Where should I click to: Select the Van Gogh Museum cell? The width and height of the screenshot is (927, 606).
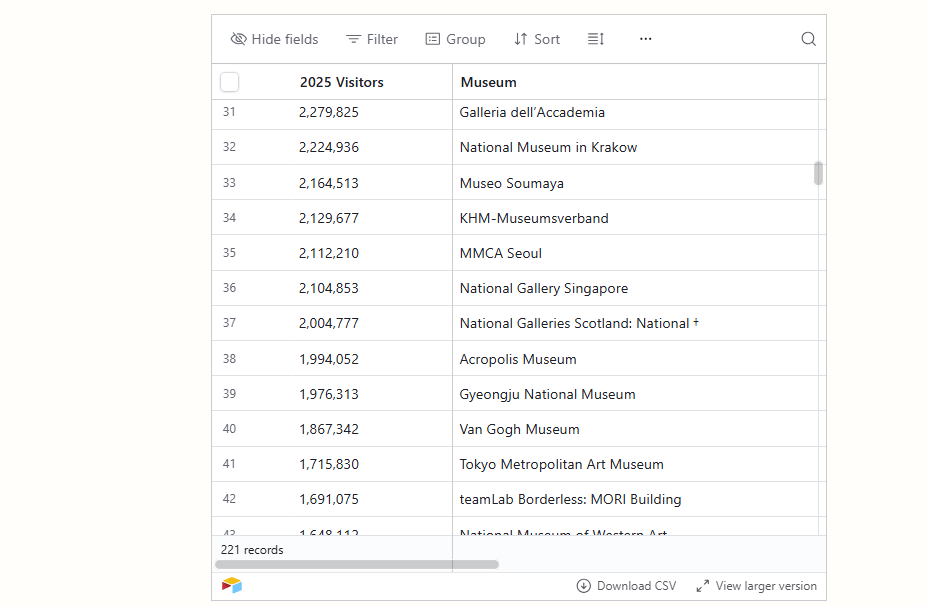520,429
